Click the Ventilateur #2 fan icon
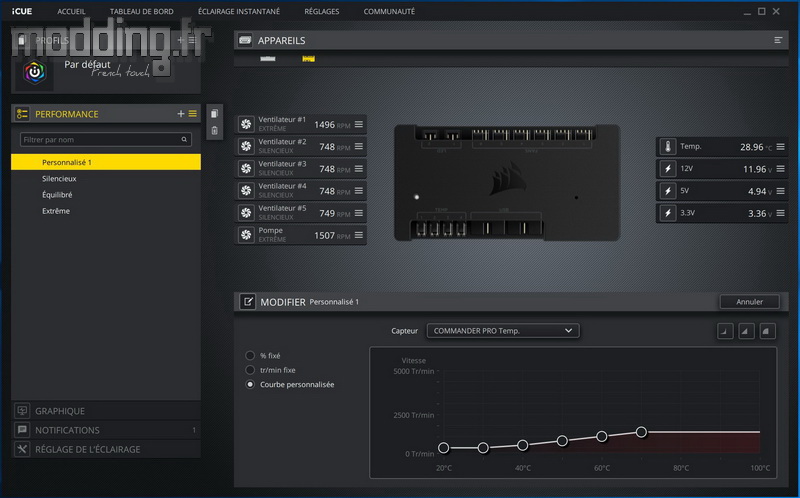The height and width of the screenshot is (498, 800). pyautogui.click(x=246, y=146)
